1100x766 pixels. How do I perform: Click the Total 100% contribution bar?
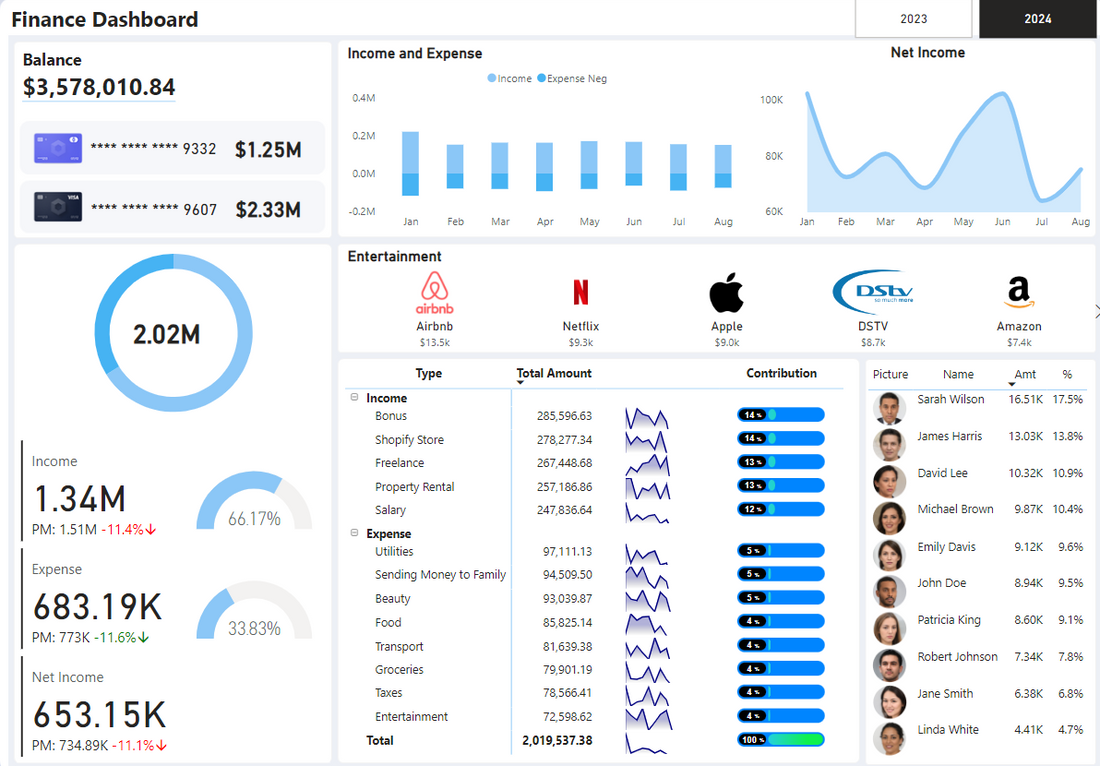780,739
